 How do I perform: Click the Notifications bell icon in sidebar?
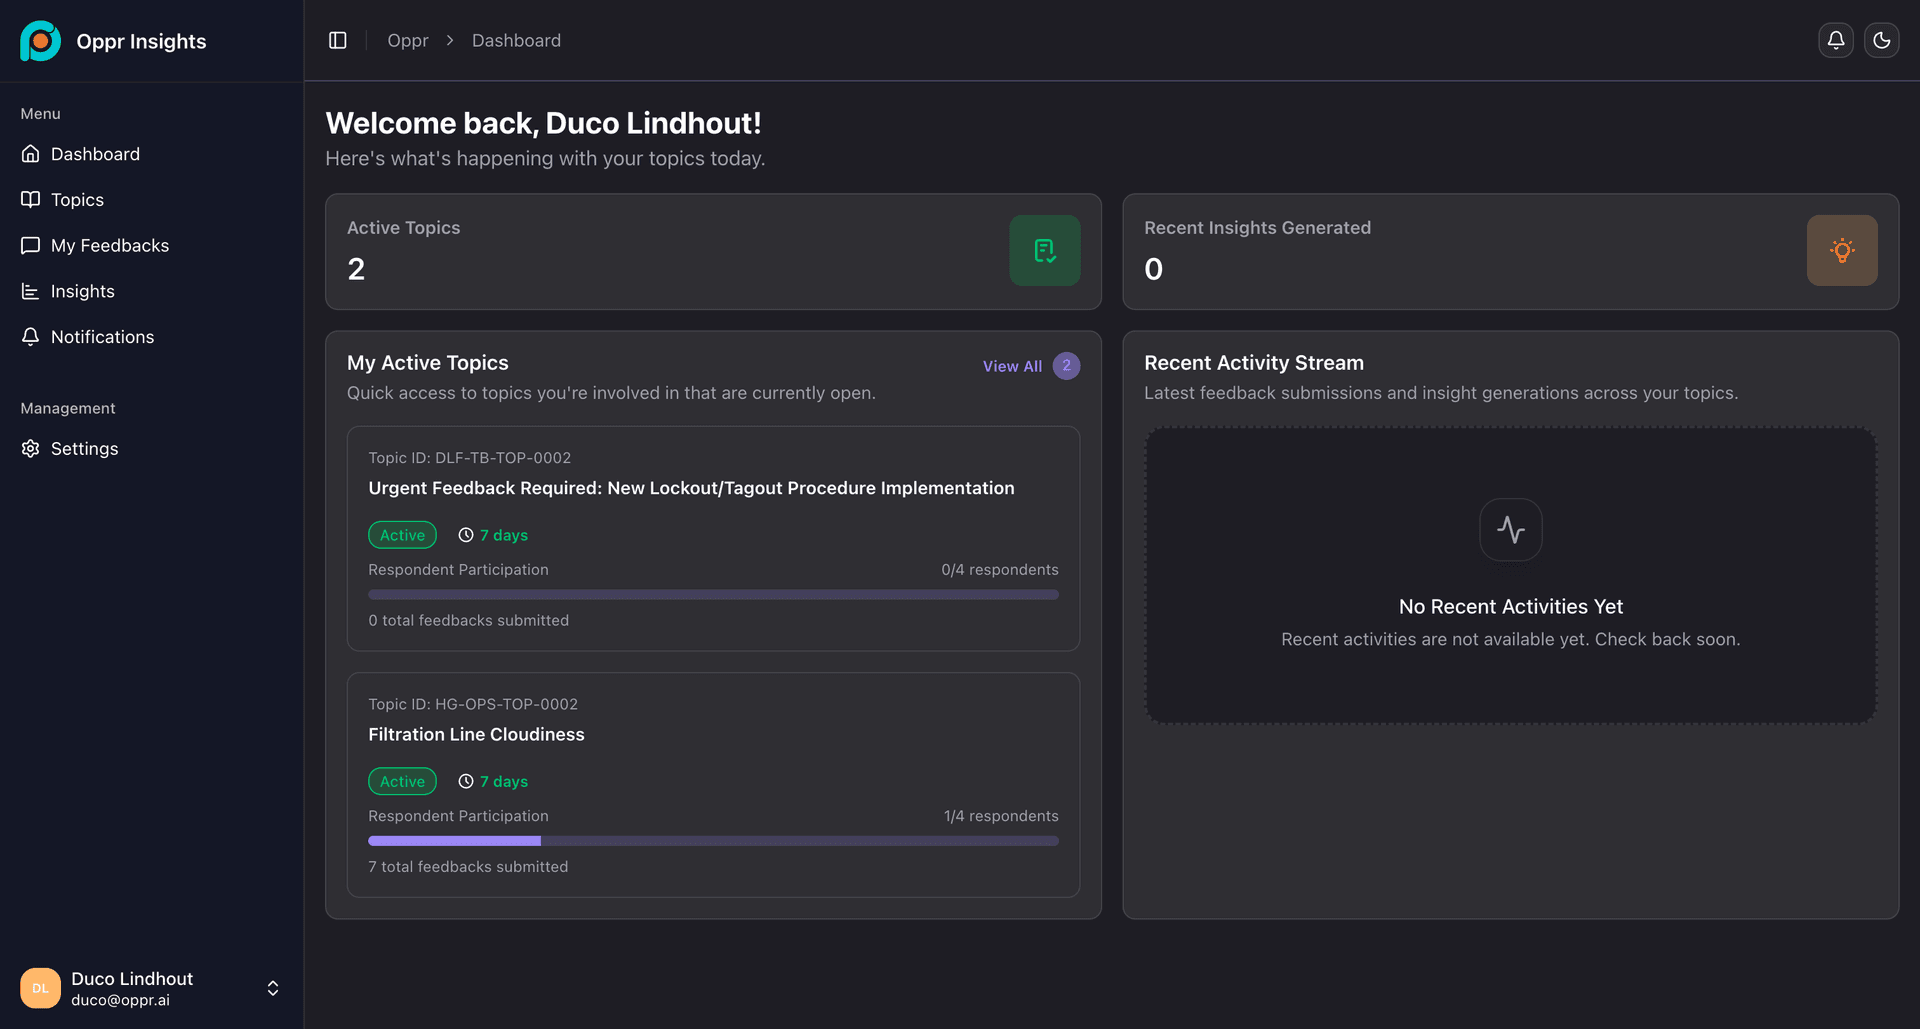tap(31, 337)
